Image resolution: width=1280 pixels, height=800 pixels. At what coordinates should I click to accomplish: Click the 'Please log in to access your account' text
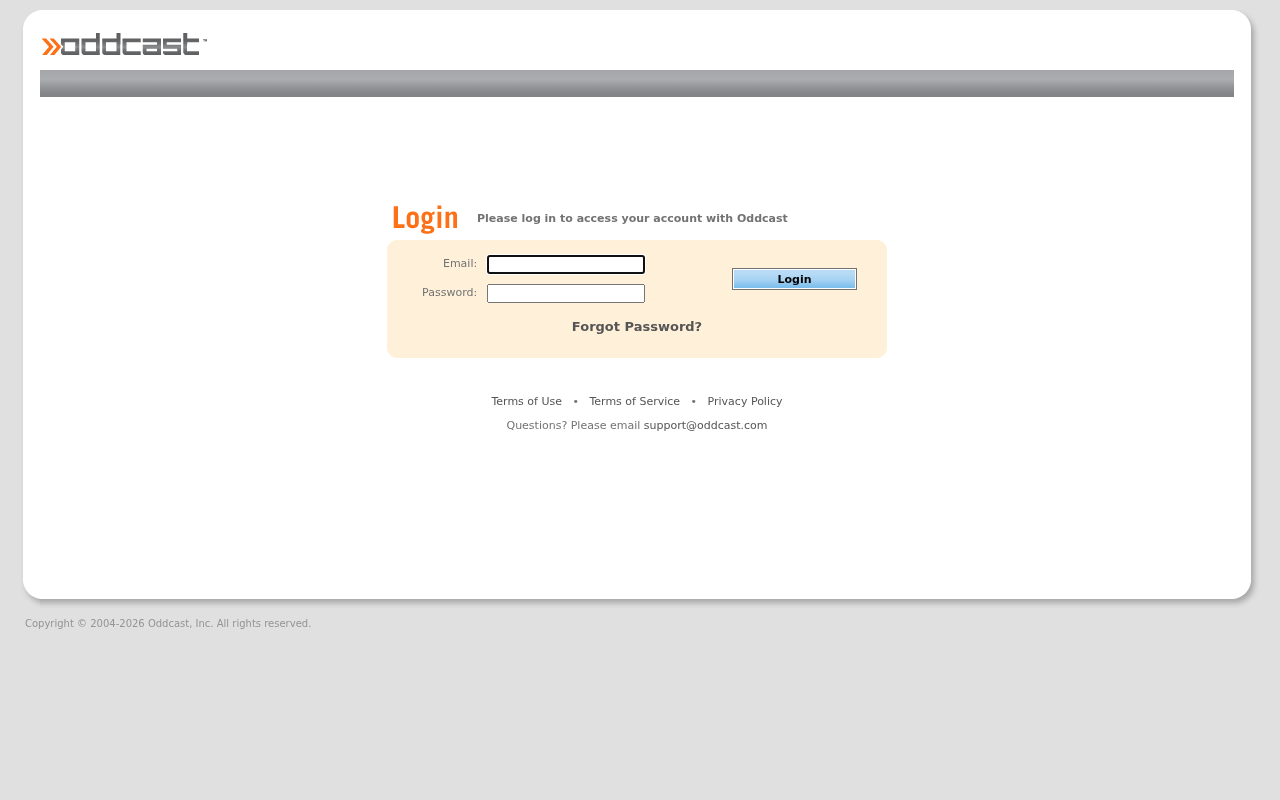pyautogui.click(x=632, y=219)
